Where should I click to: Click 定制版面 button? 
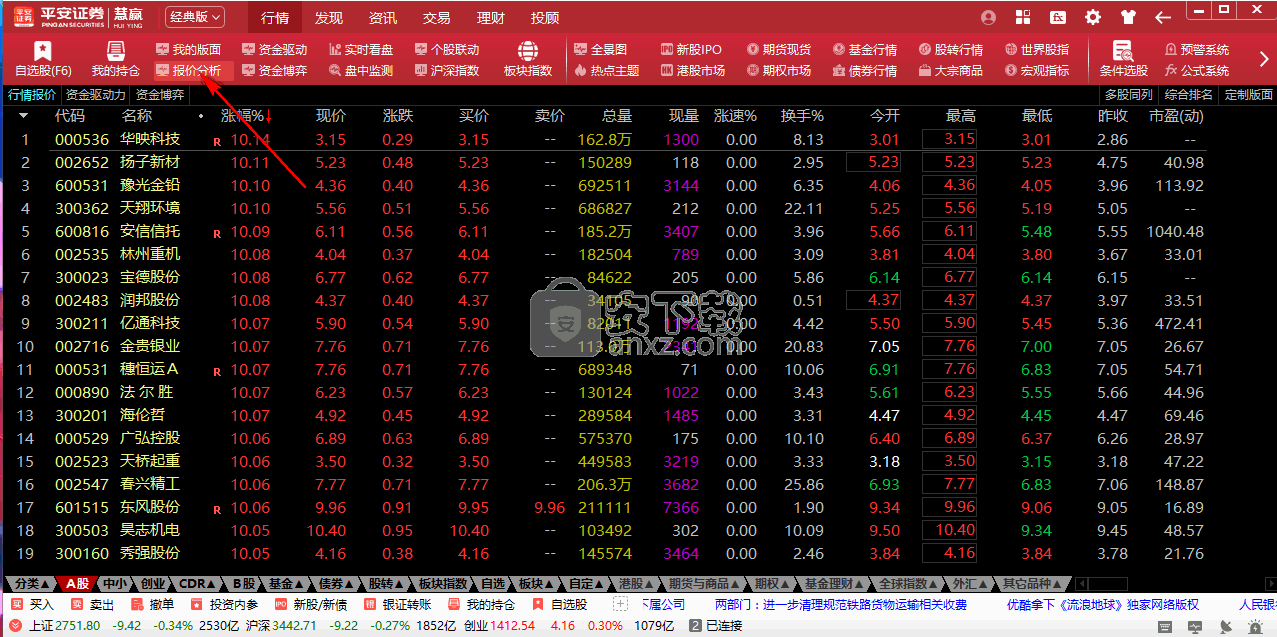coord(1248,94)
